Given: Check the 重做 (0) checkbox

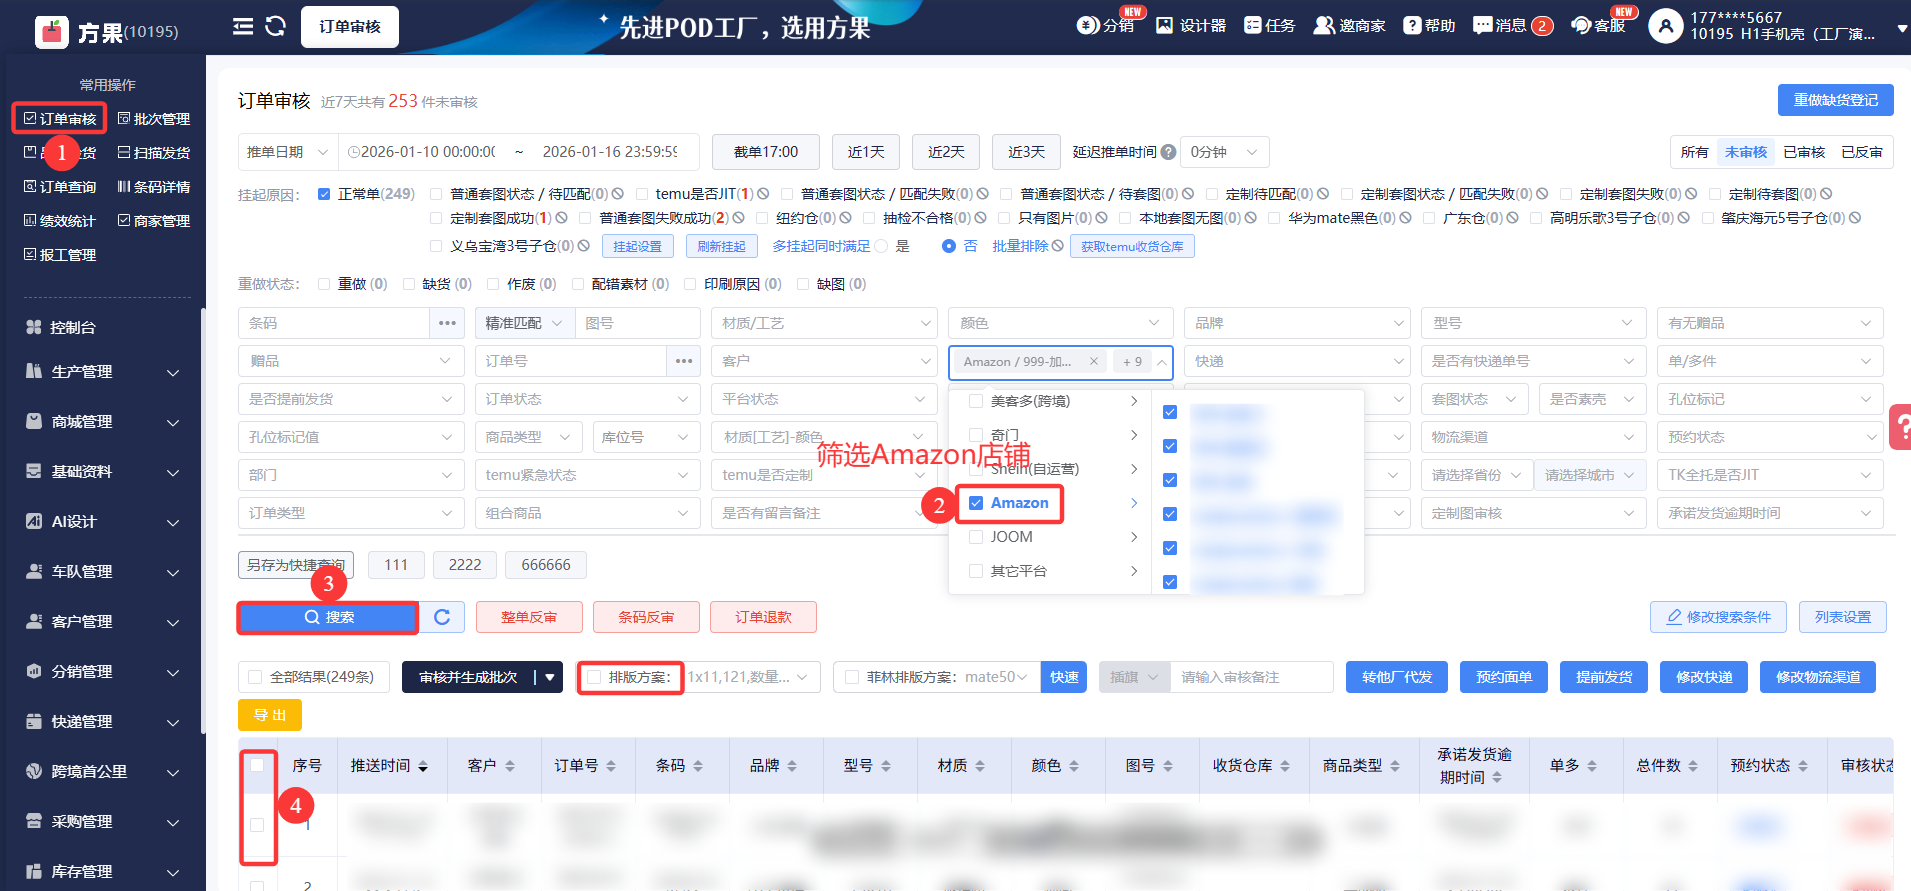Looking at the screenshot, I should click(x=324, y=284).
